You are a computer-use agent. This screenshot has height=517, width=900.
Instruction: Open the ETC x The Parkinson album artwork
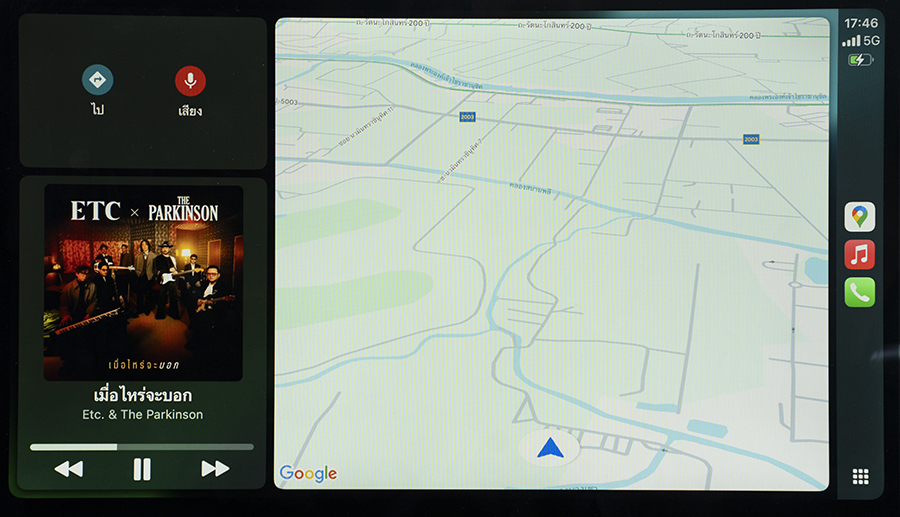(143, 283)
